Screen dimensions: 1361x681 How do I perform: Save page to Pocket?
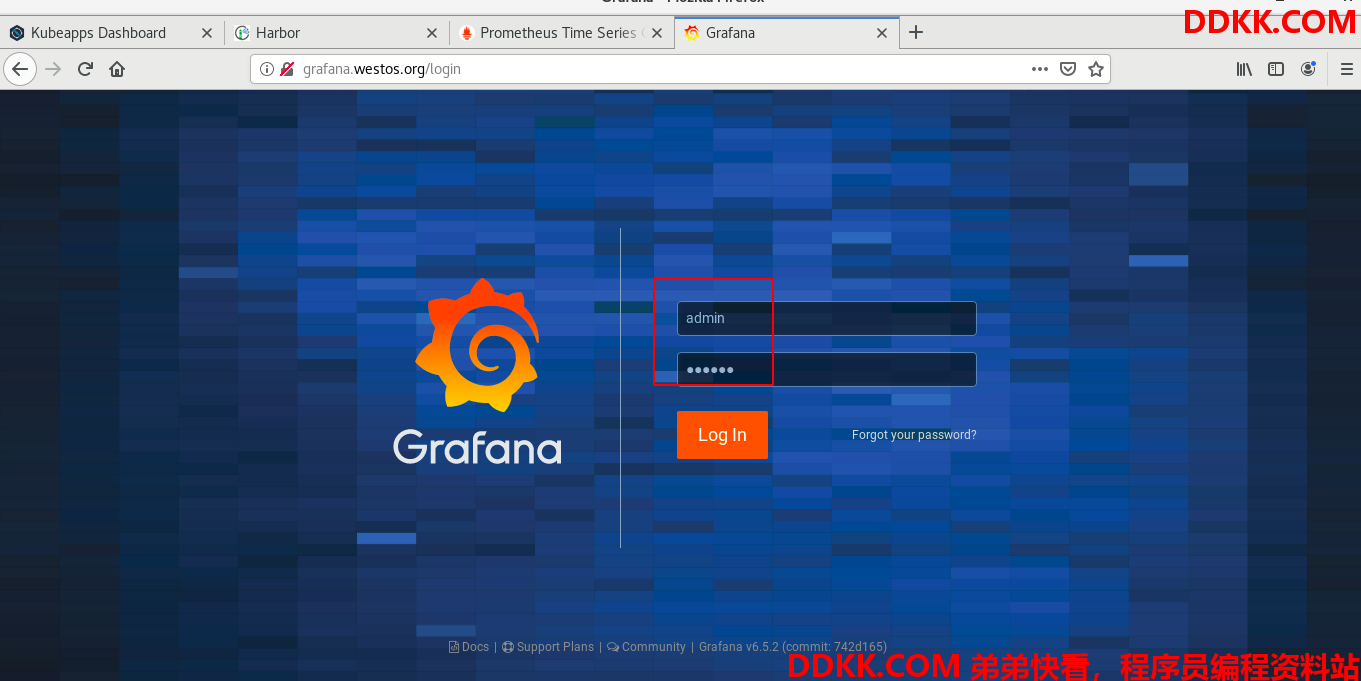click(1068, 69)
